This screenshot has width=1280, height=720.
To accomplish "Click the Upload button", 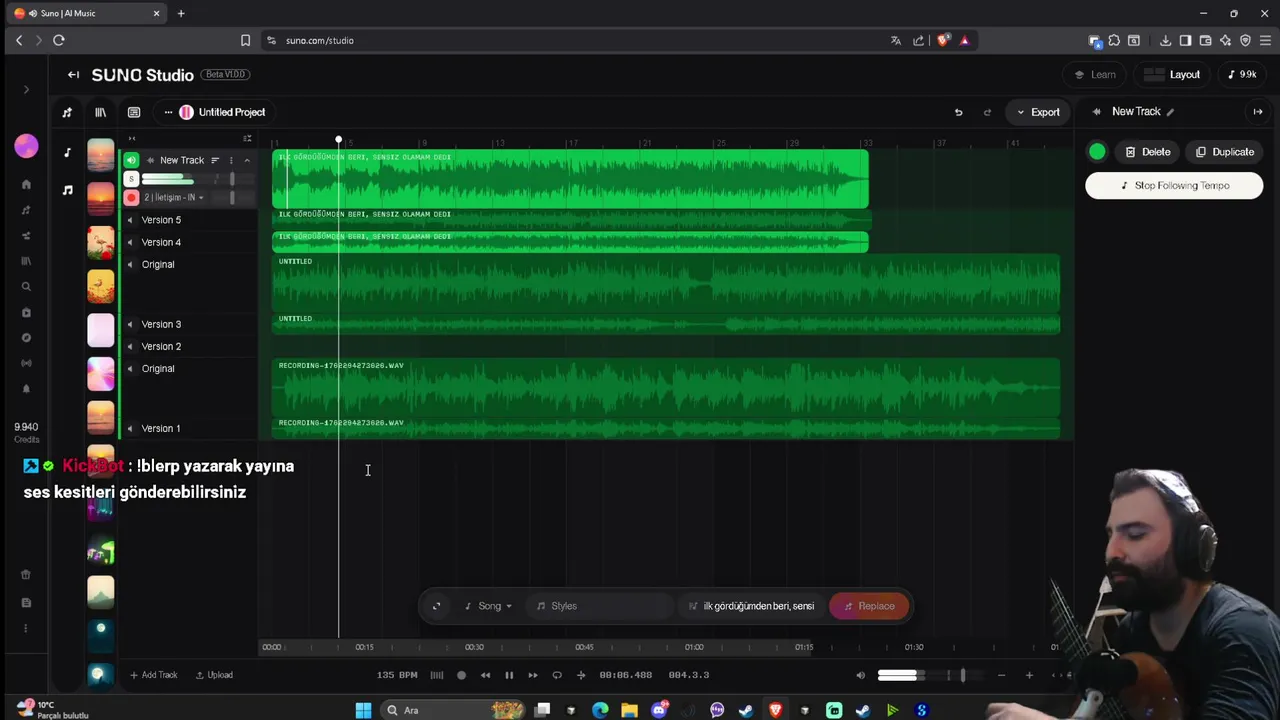I will [x=214, y=675].
